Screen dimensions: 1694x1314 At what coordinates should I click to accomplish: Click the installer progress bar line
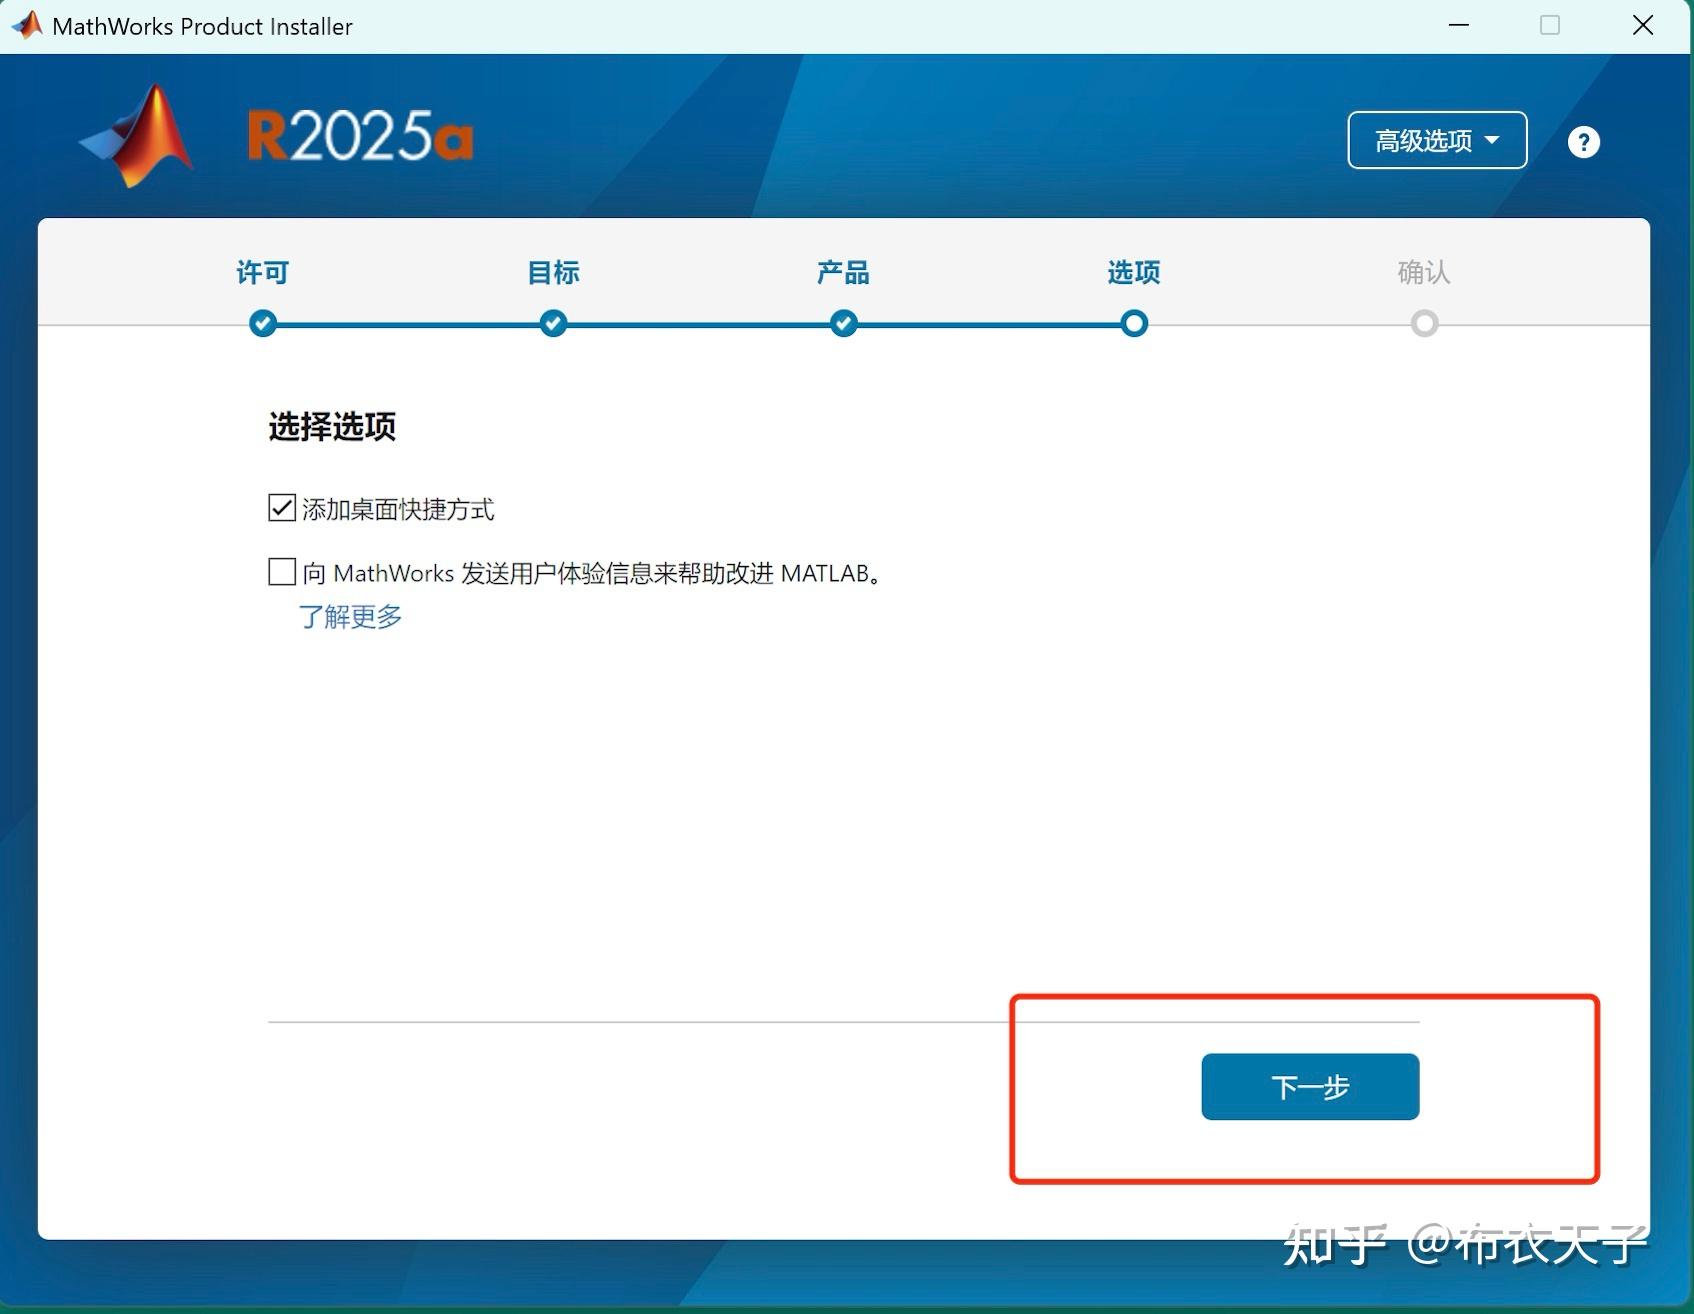tap(700, 323)
